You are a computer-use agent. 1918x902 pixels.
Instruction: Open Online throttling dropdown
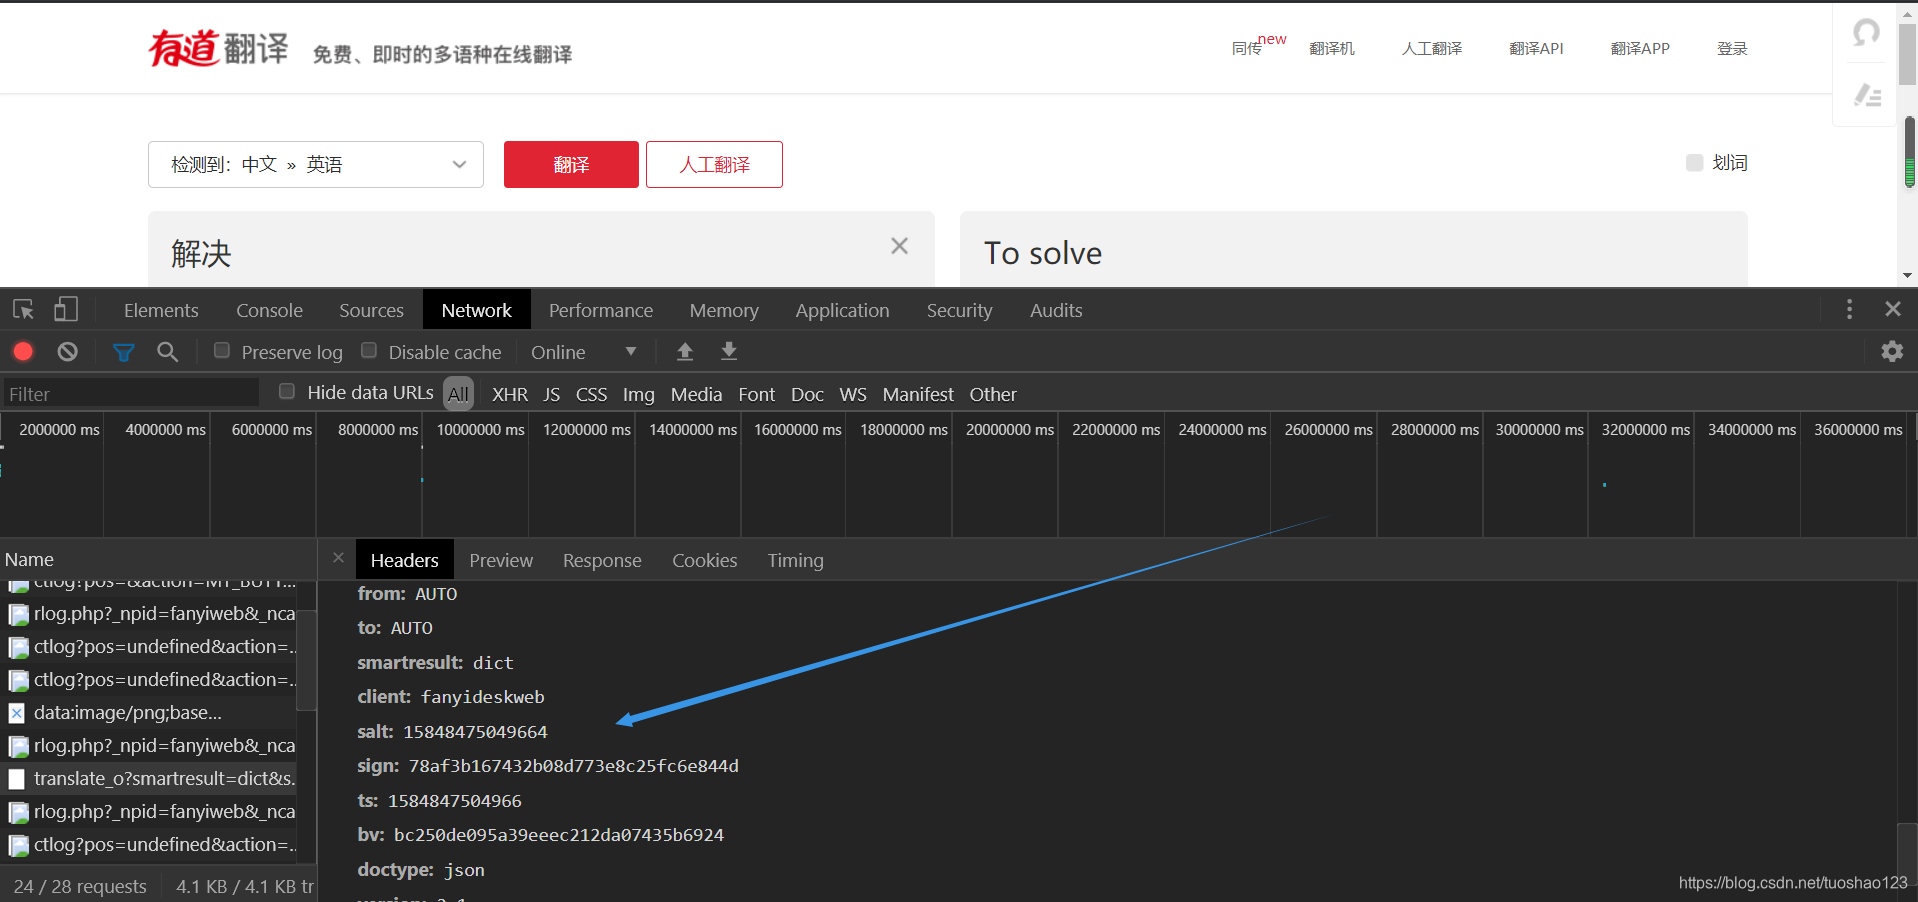pos(584,352)
